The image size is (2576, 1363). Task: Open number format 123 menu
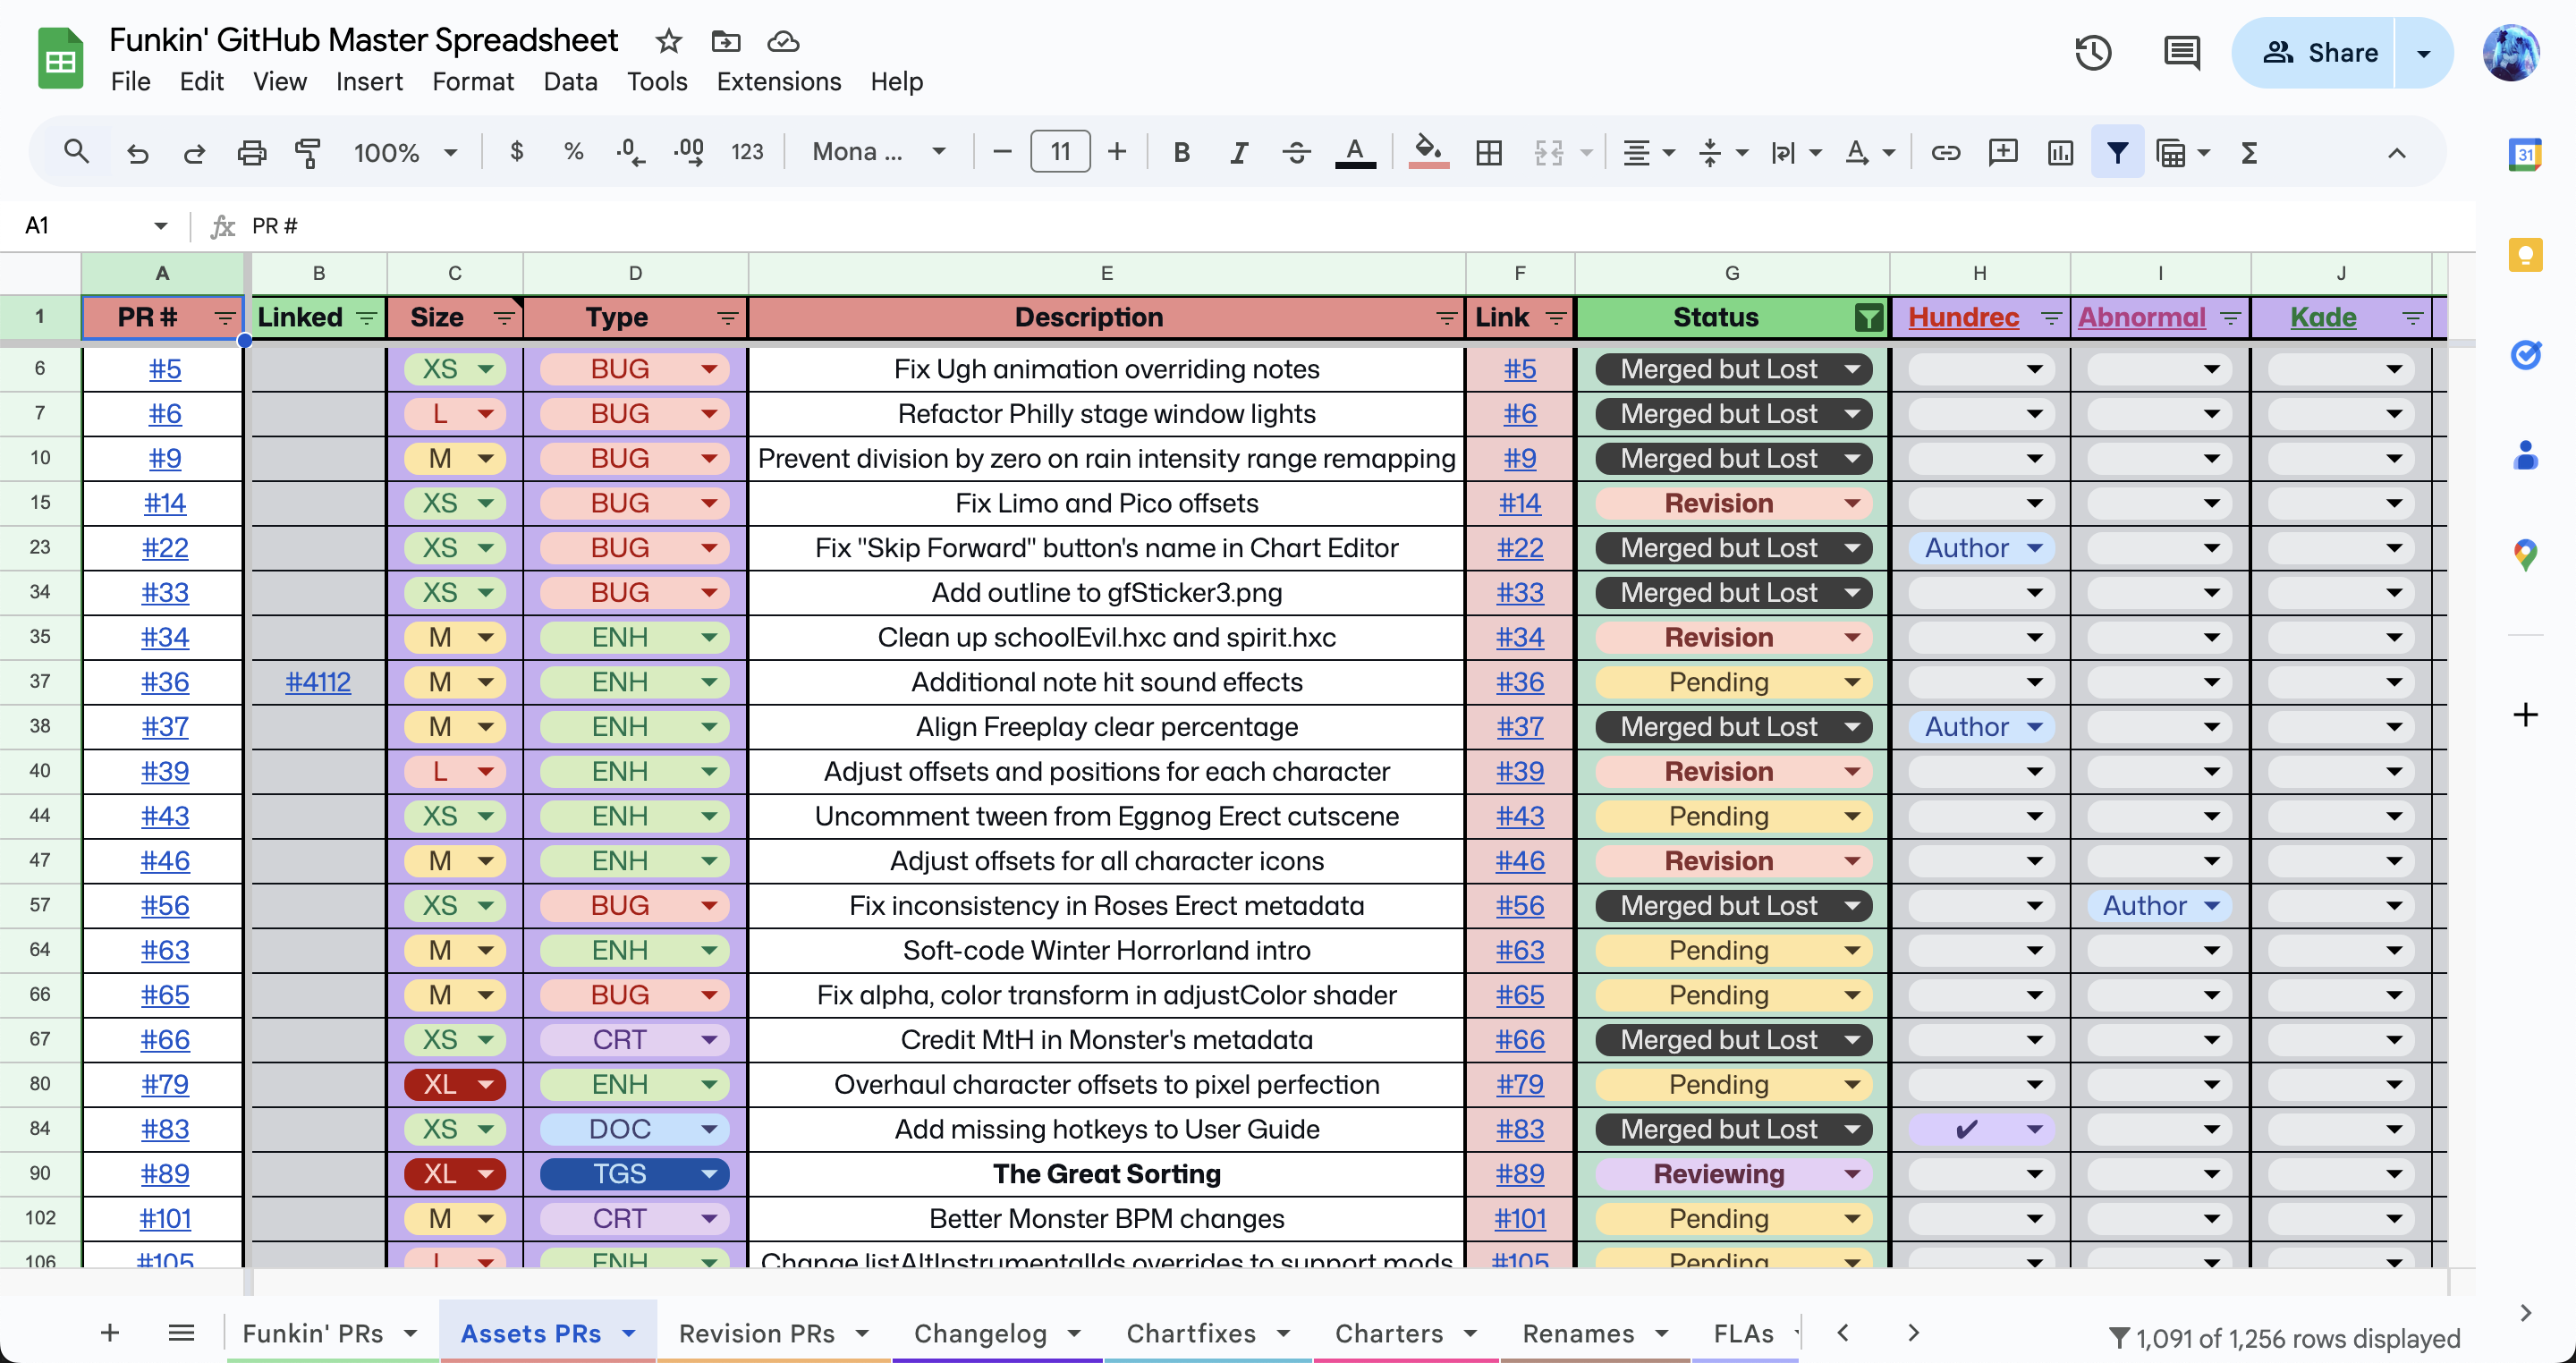(747, 152)
